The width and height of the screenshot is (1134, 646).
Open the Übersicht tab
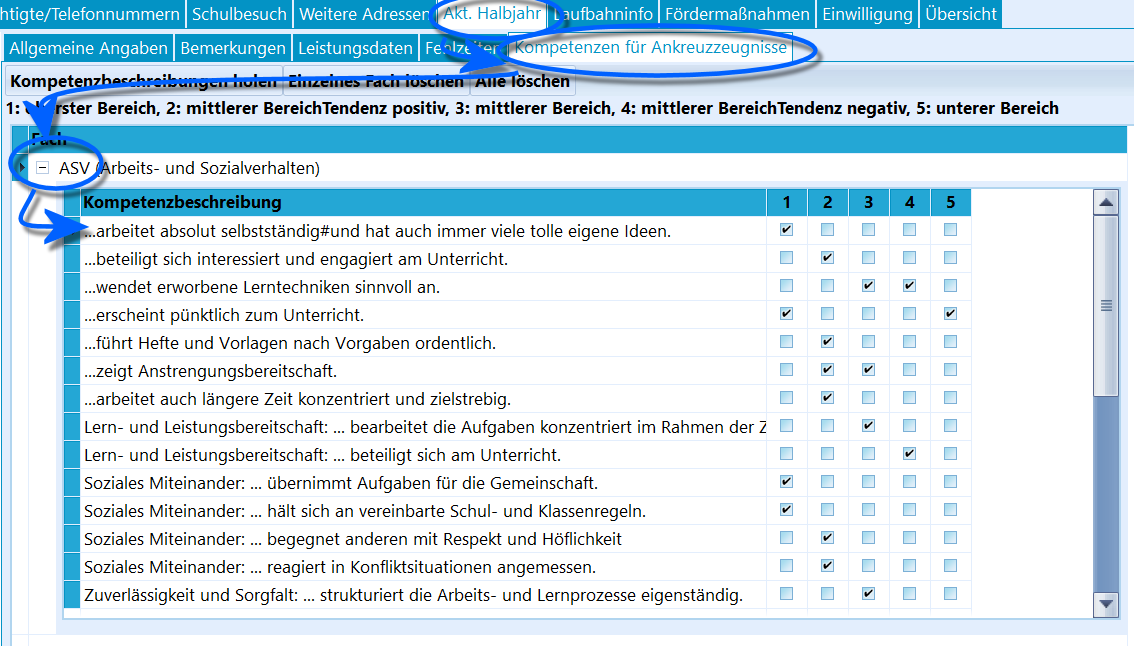(960, 14)
